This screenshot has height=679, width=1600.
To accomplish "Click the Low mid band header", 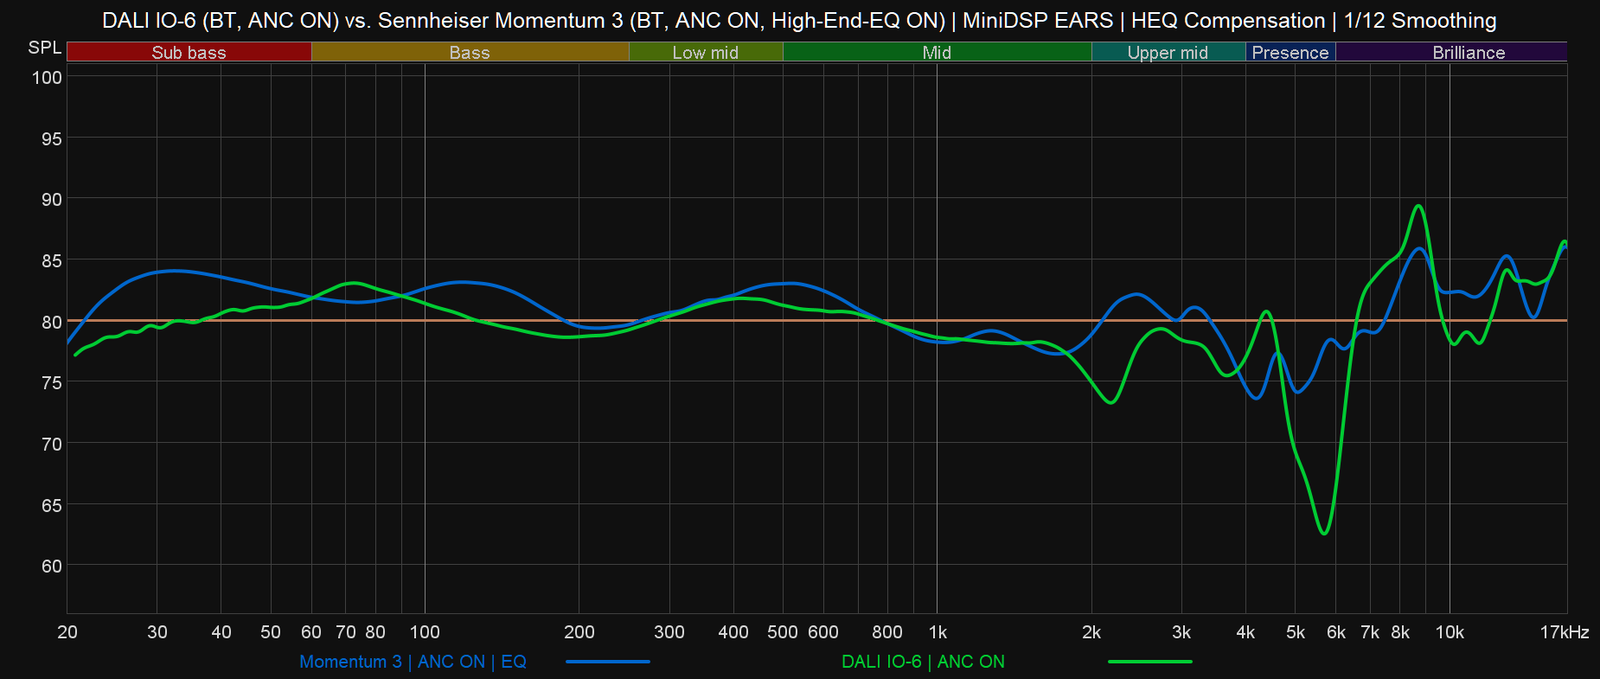I will coord(705,52).
